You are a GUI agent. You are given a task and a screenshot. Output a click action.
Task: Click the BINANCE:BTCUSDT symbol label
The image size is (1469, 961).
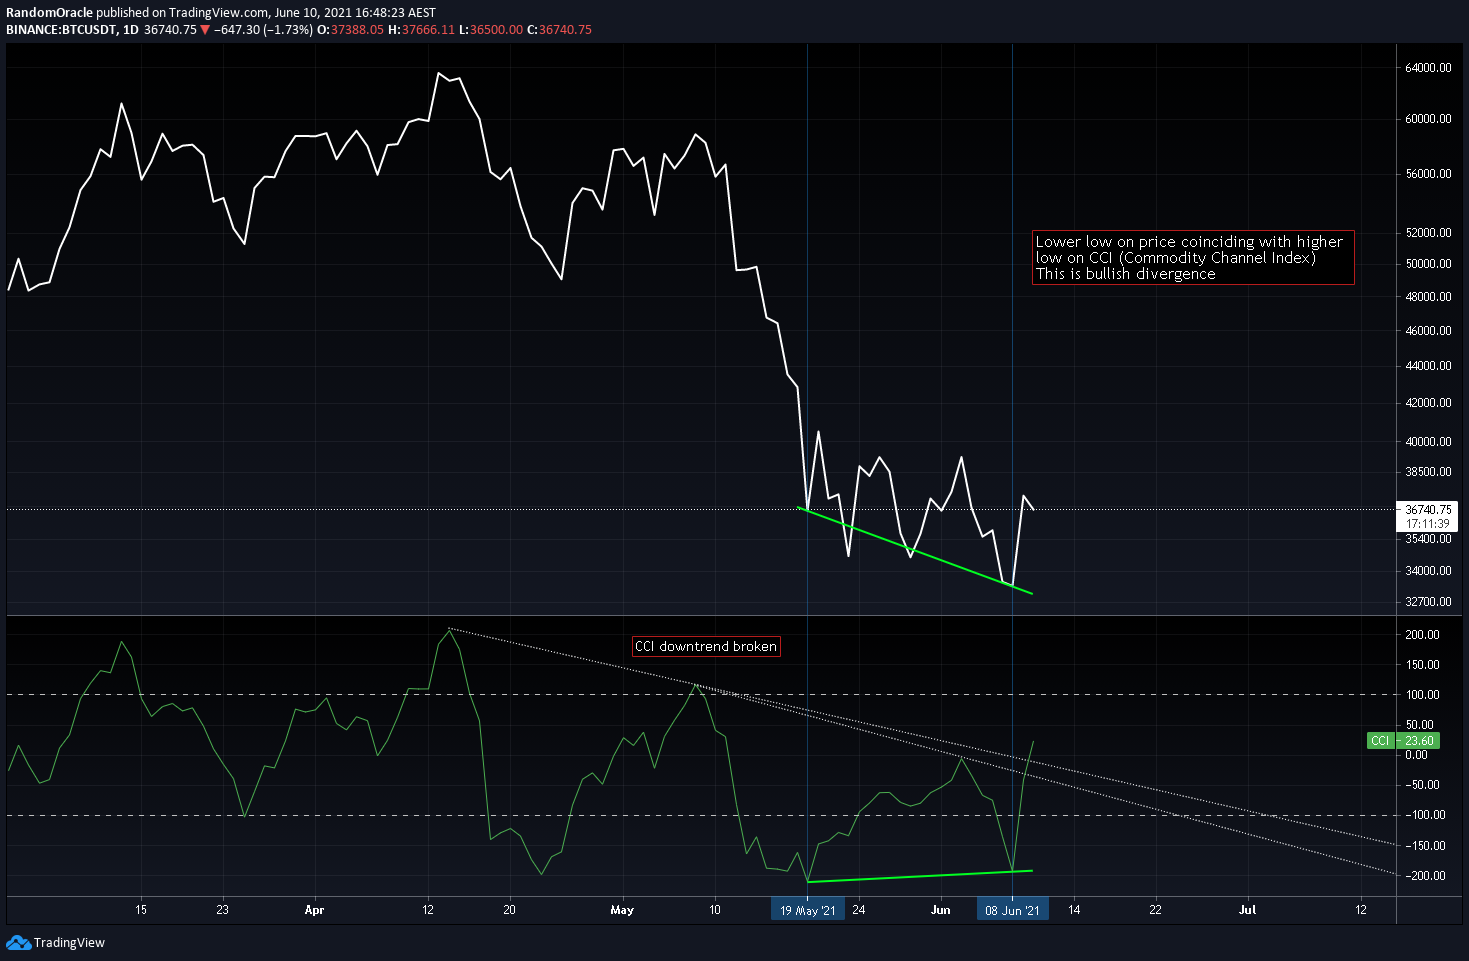[61, 30]
